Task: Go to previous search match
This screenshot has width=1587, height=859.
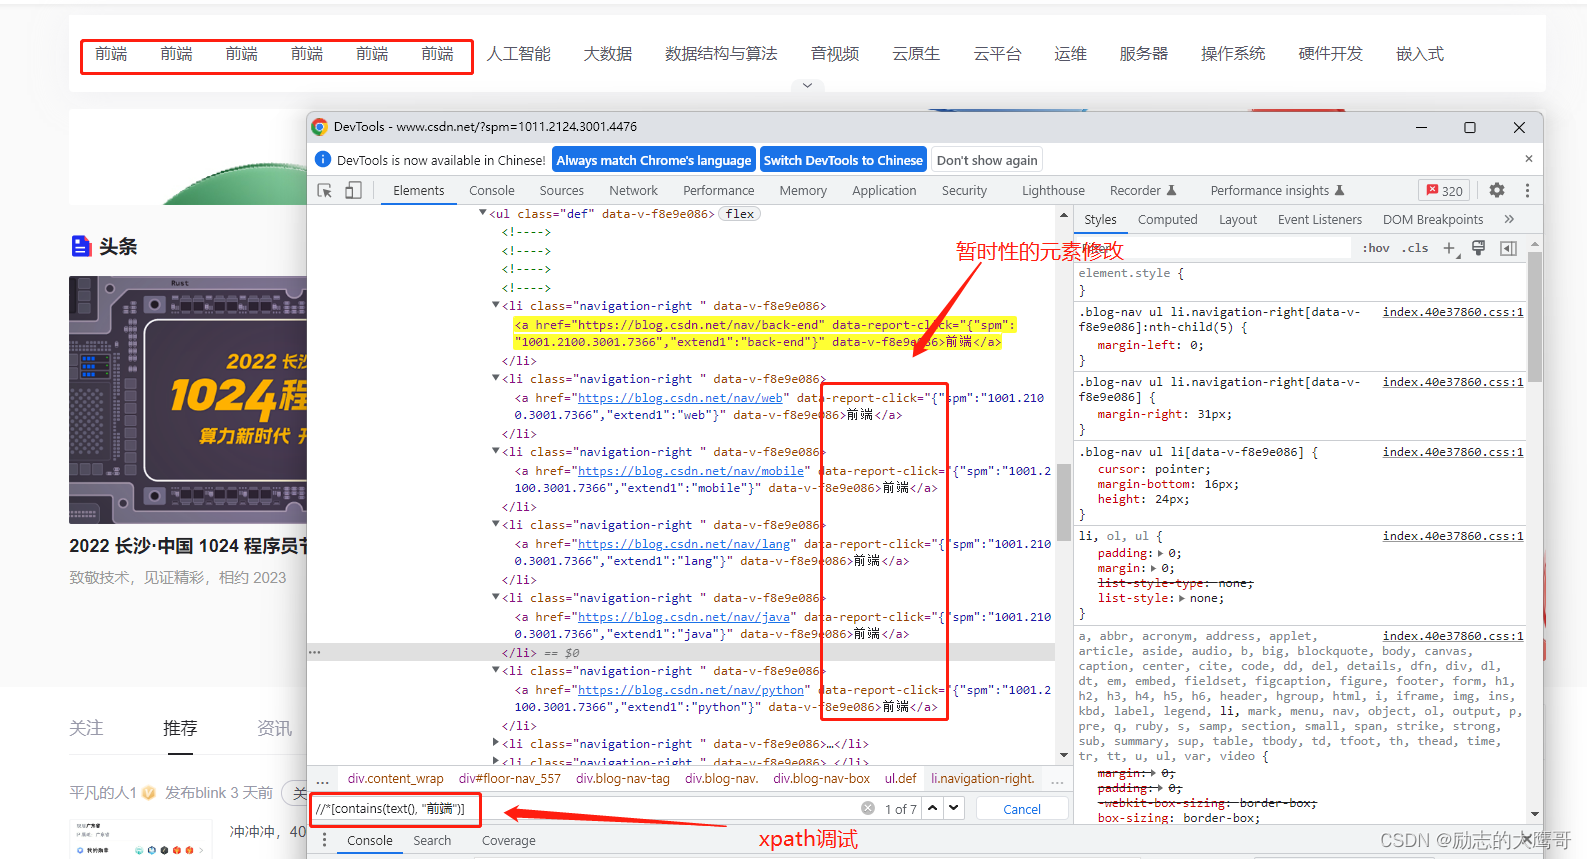Action: coord(932,808)
